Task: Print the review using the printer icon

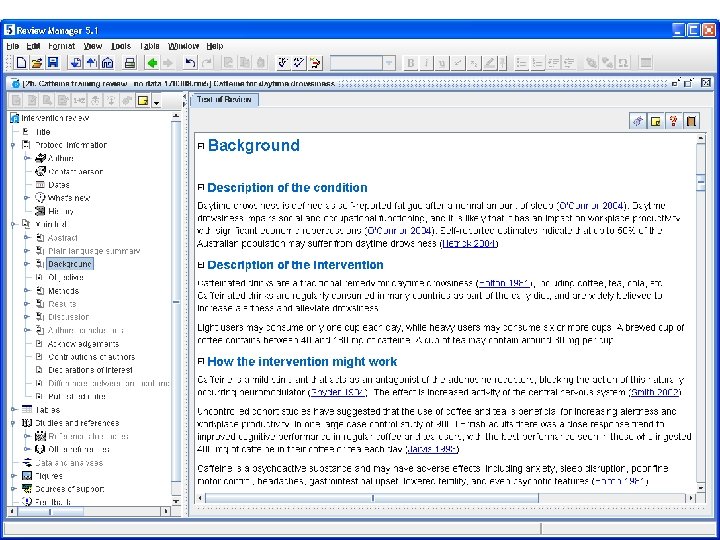Action: pos(130,63)
